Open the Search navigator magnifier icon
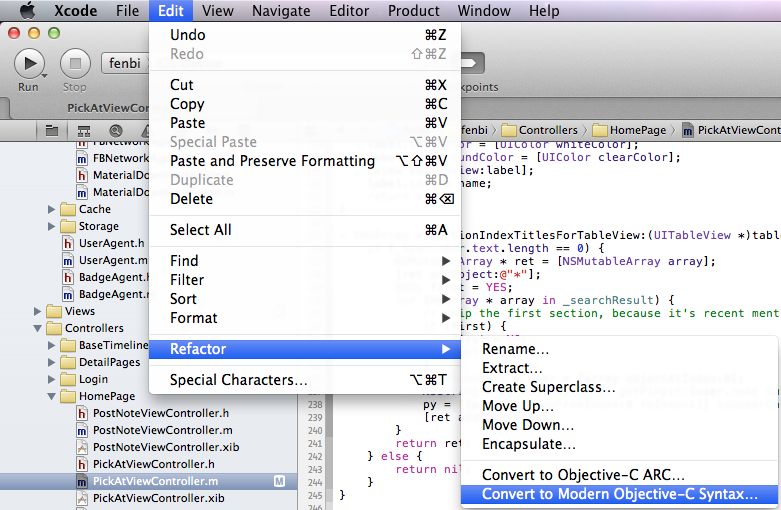Screen dimensions: 781x510 (x=116, y=130)
